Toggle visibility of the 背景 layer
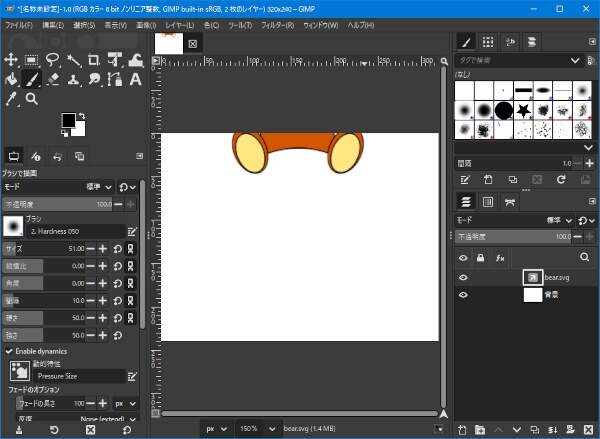Screen dimensions: 600x439 (x=463, y=295)
